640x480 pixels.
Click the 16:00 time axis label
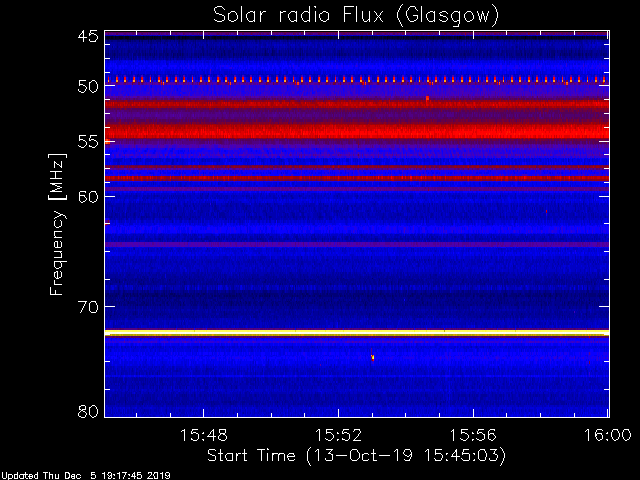(x=608, y=435)
